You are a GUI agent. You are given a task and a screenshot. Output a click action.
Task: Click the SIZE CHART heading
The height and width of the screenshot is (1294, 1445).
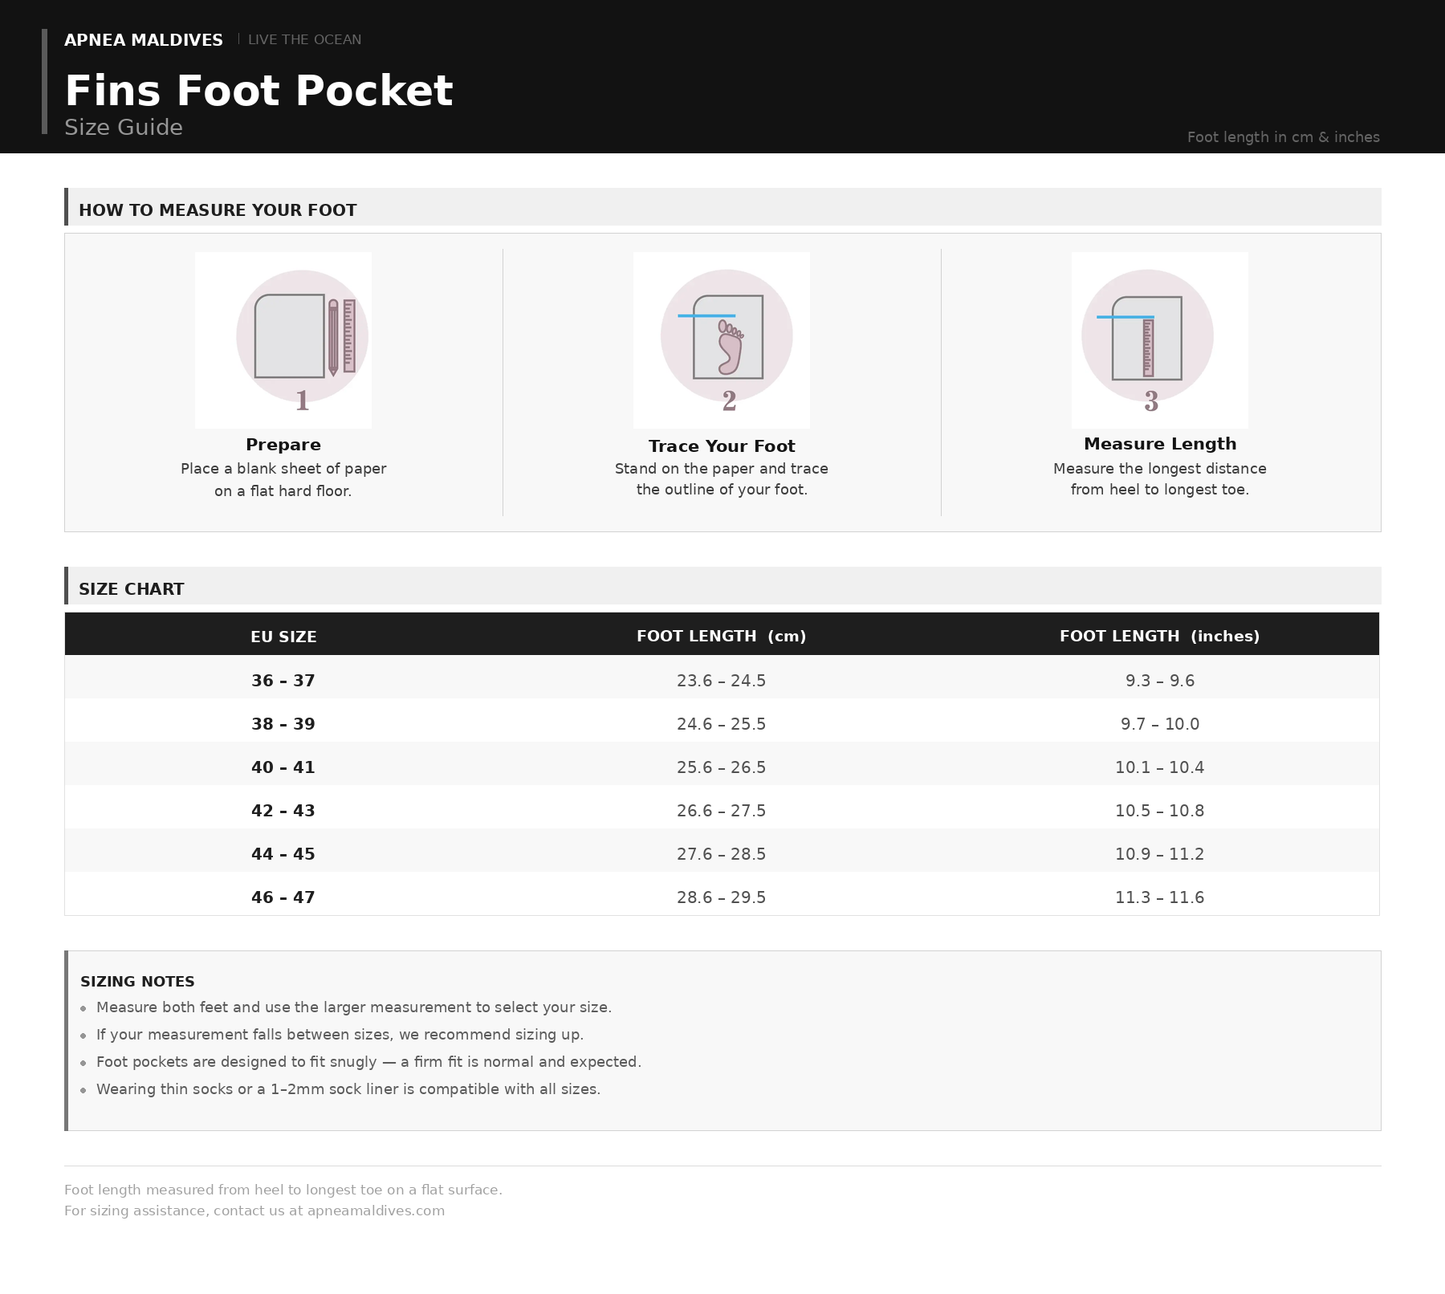click(x=131, y=589)
